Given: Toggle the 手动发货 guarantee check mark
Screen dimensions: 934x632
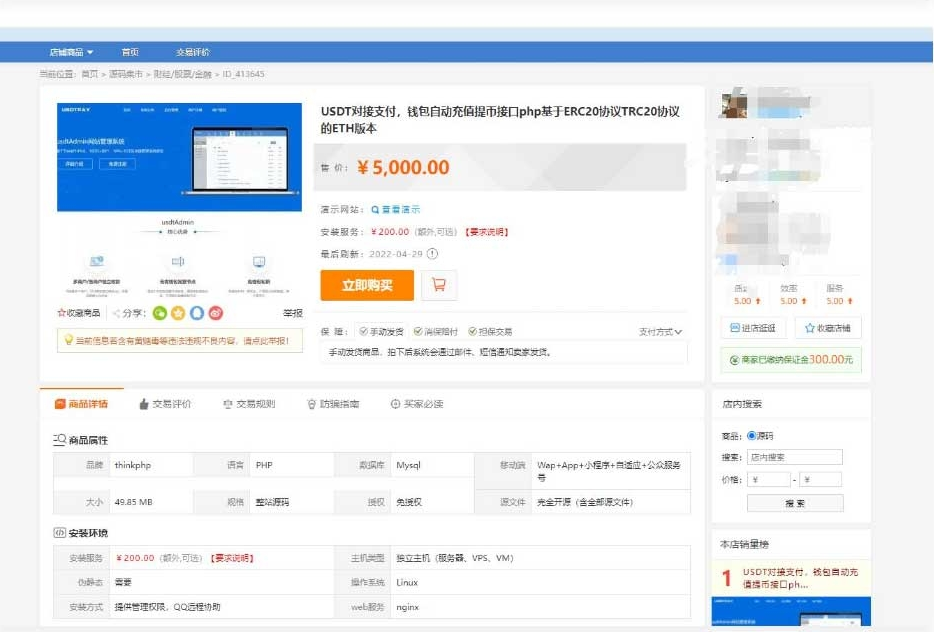Looking at the screenshot, I should click(x=363, y=332).
